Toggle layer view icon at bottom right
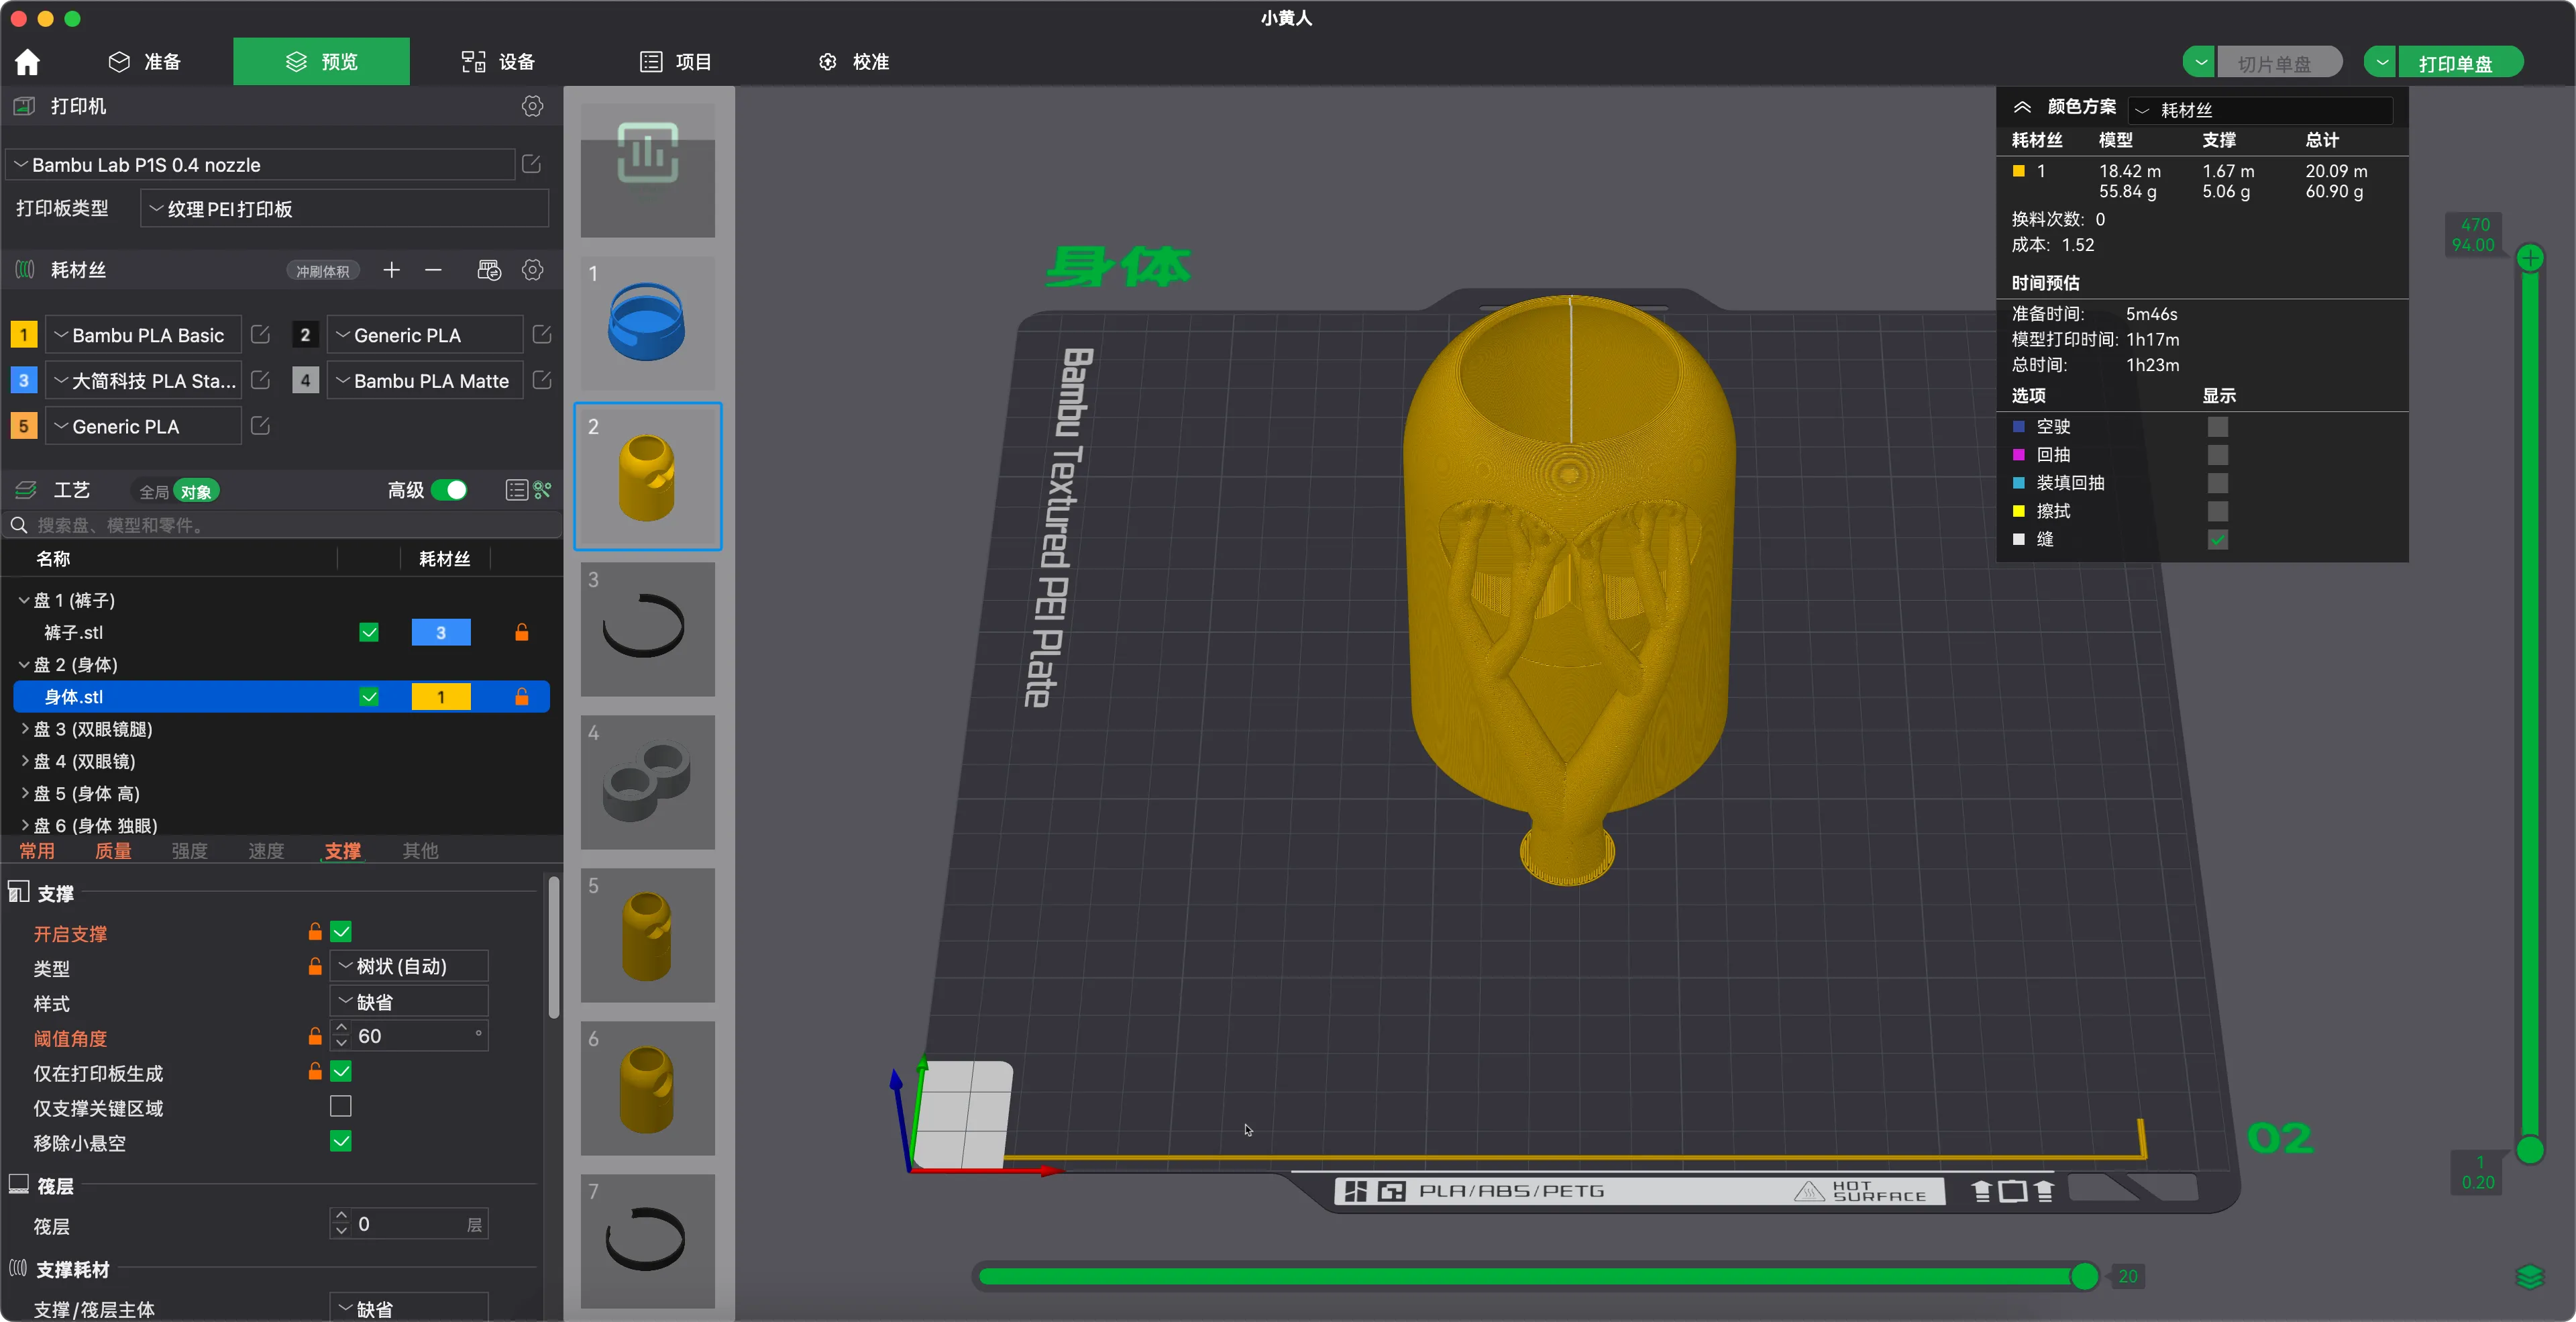The image size is (2576, 1322). pos(2529,1277)
